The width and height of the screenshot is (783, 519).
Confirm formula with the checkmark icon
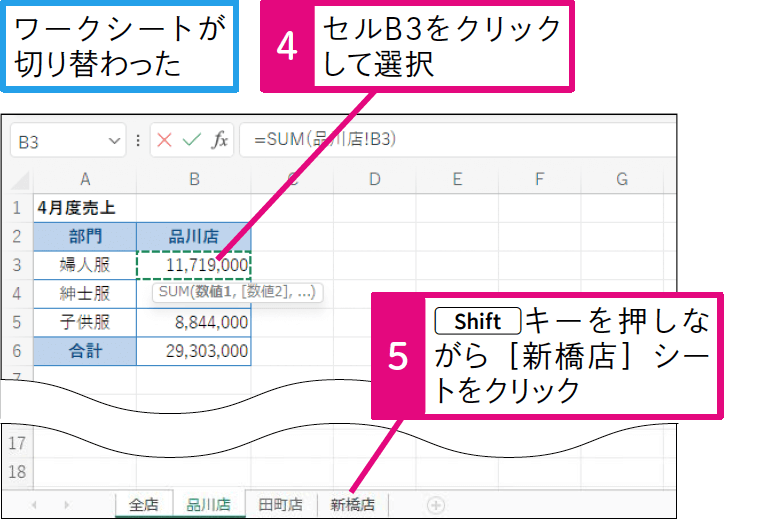coord(192,140)
